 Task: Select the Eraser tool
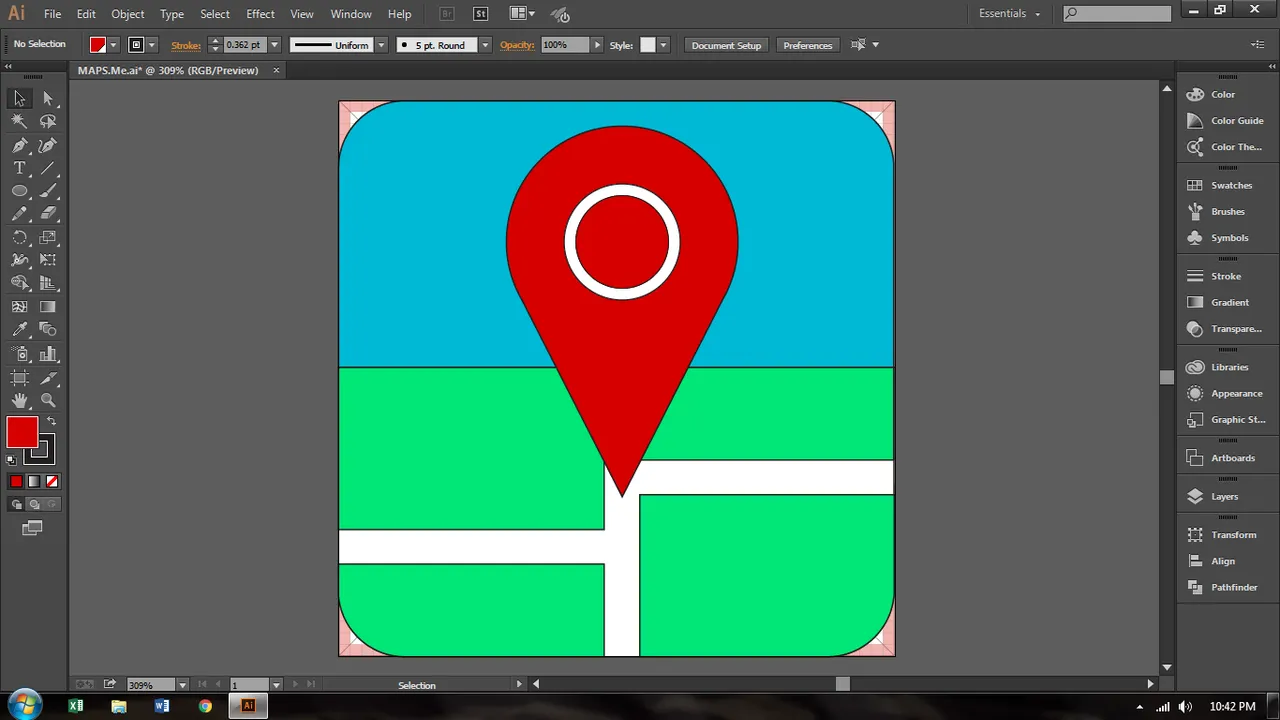point(48,214)
